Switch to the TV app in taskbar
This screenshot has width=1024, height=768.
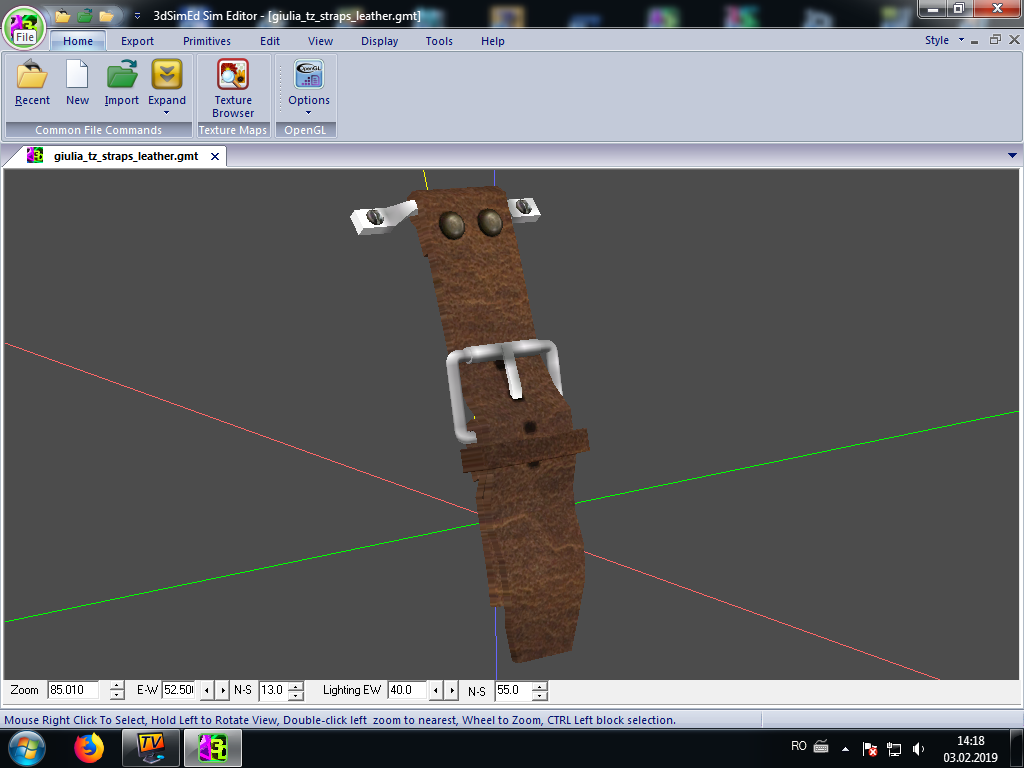(150, 748)
